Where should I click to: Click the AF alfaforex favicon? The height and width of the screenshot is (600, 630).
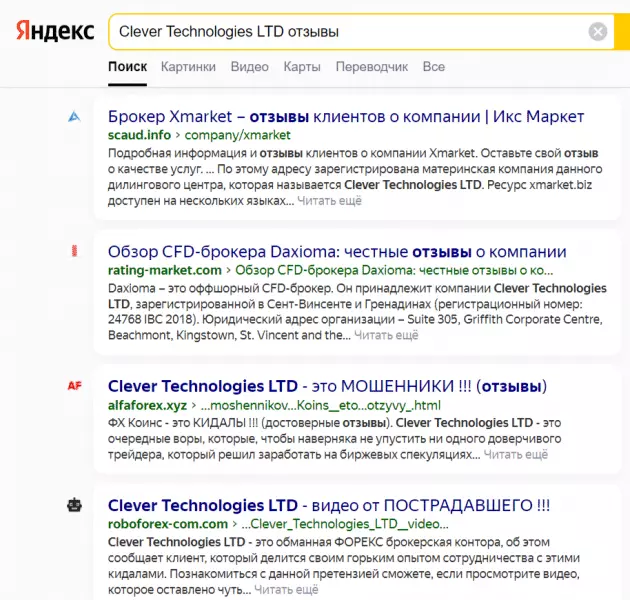(74, 386)
